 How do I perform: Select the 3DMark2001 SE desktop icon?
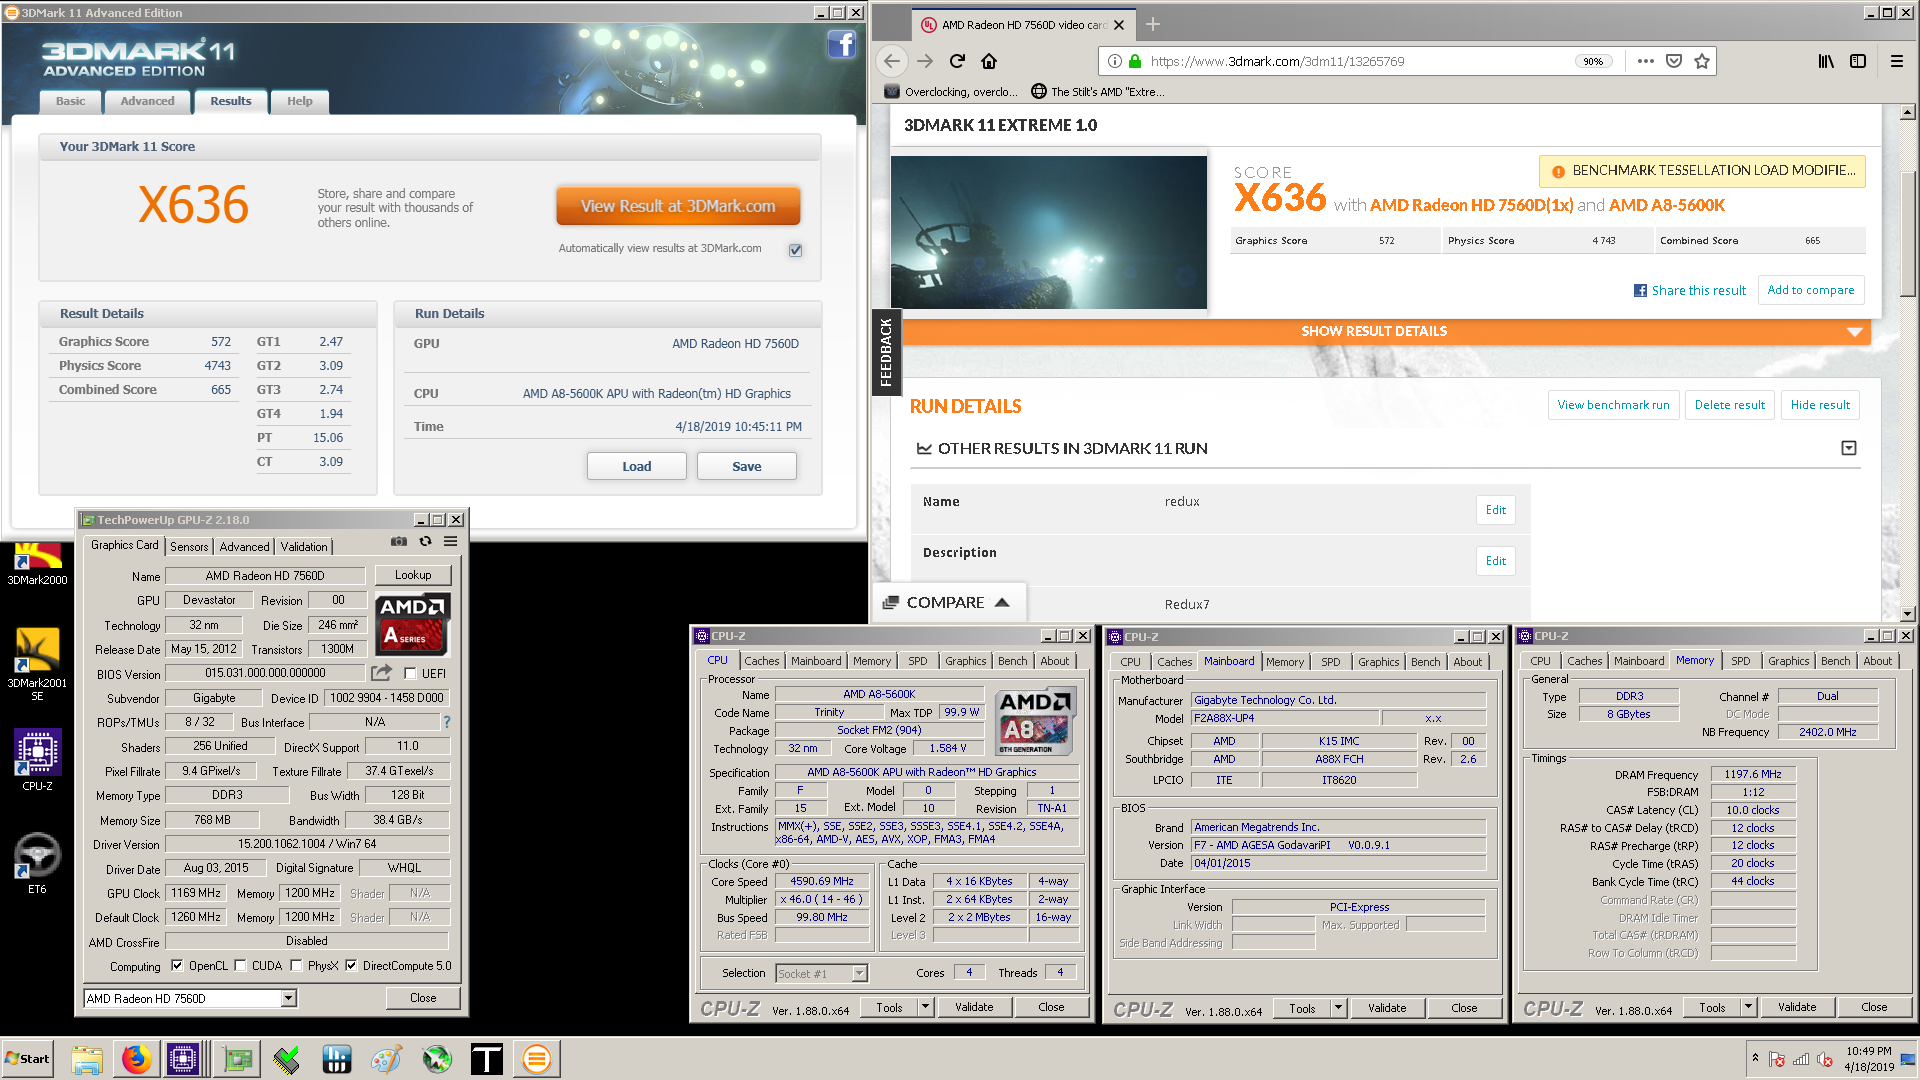37,664
